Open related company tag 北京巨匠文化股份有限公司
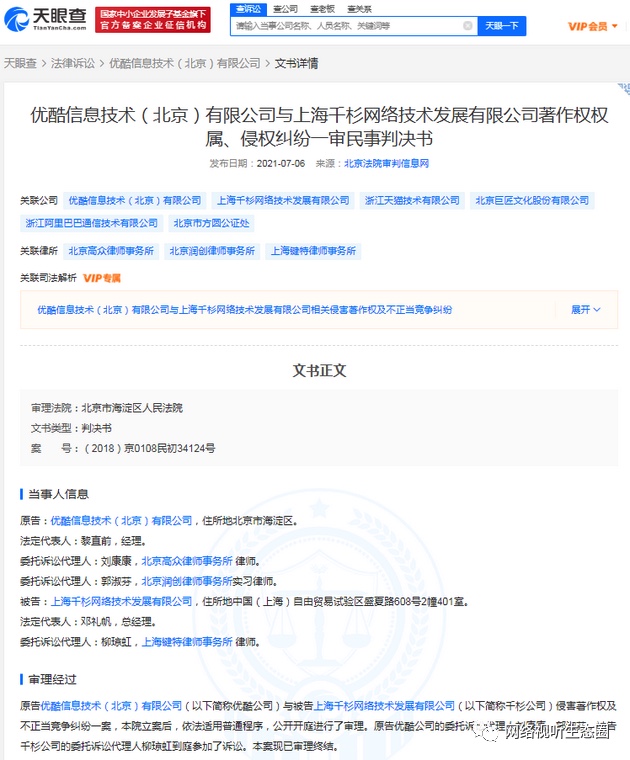Screen dimensions: 630x760 (x=532, y=201)
